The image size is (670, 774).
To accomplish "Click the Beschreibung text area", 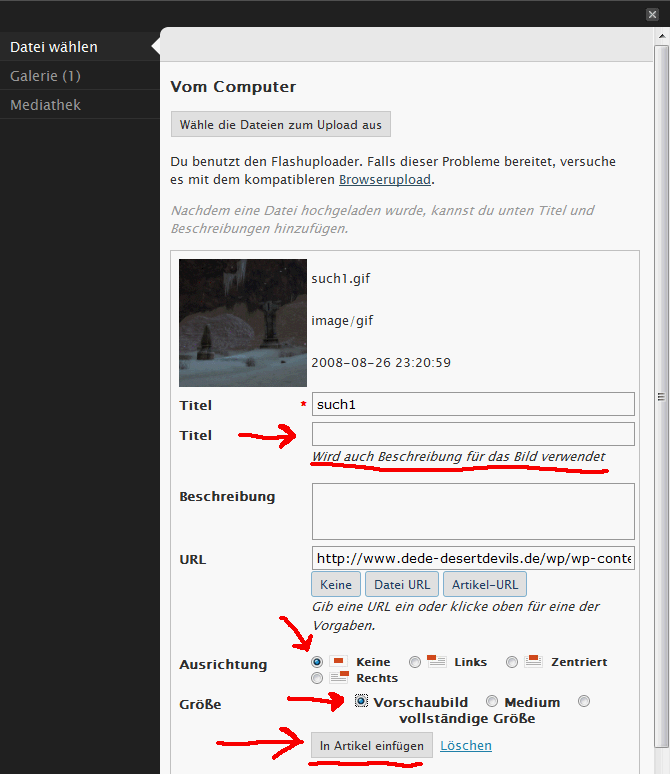I will 473,511.
